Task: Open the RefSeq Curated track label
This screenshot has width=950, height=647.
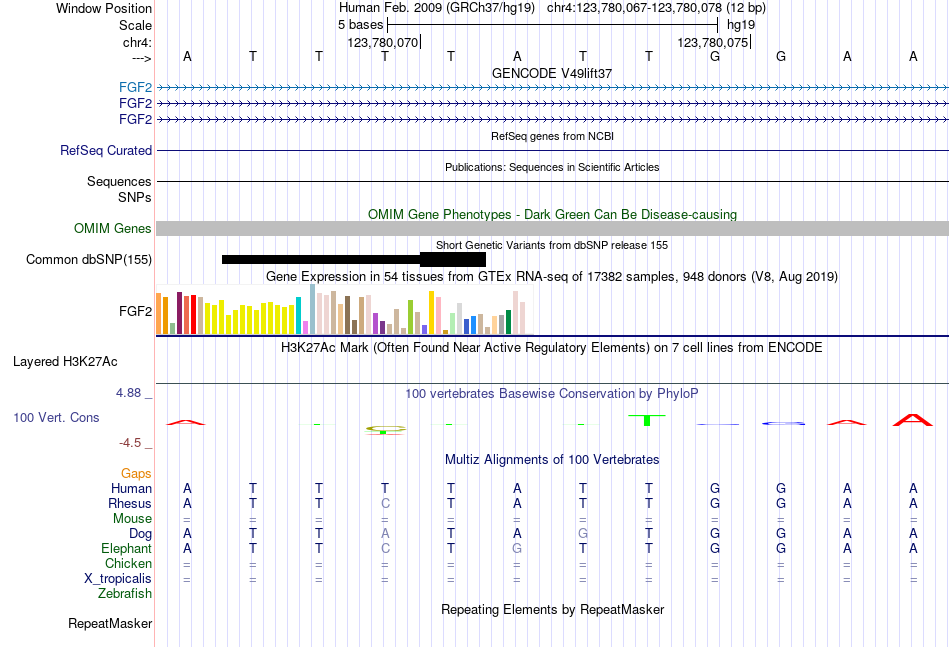Action: pos(106,150)
